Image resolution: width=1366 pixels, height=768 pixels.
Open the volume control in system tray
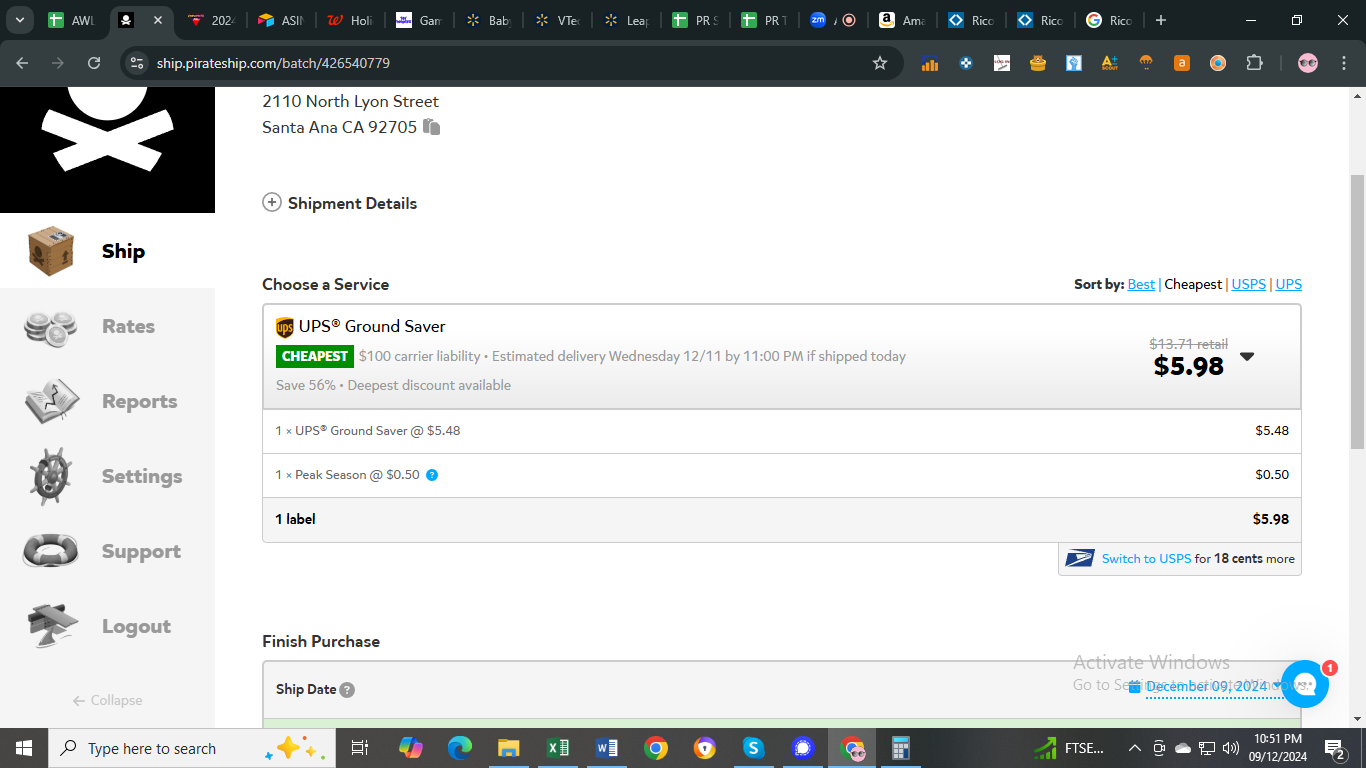tap(1231, 748)
